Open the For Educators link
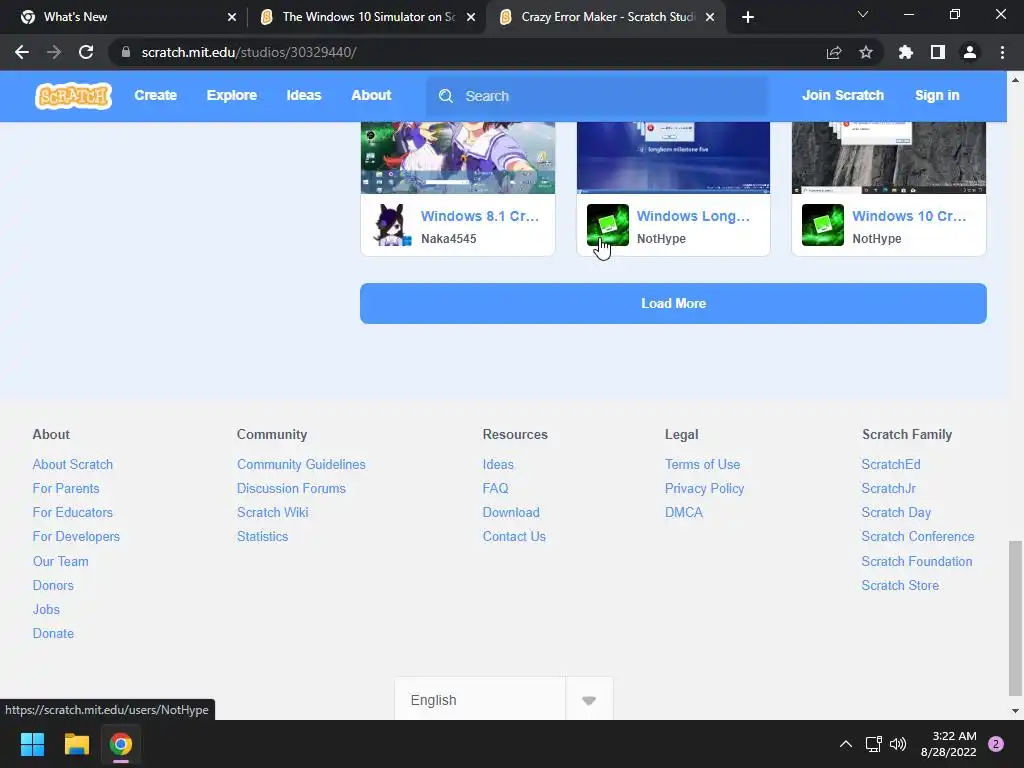This screenshot has width=1024, height=768. 72,513
